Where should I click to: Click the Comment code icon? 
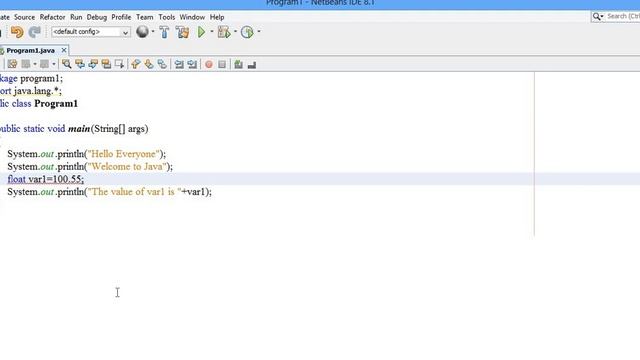click(238, 64)
